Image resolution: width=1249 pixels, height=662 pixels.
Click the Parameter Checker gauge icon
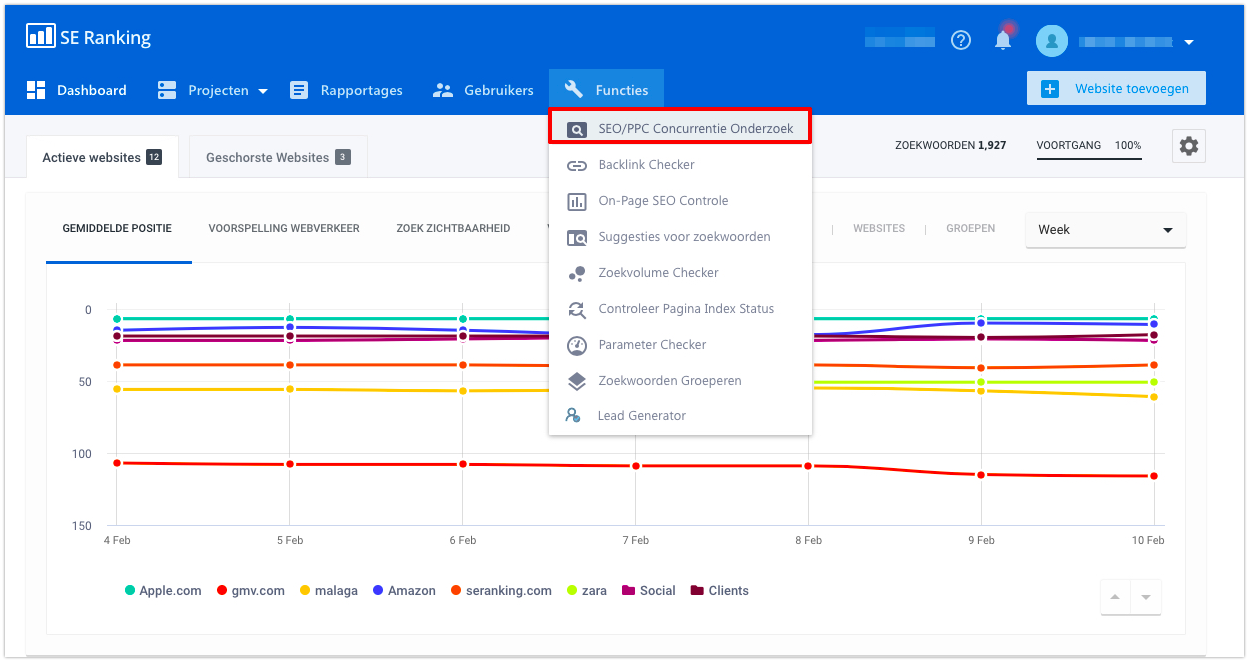(x=576, y=345)
